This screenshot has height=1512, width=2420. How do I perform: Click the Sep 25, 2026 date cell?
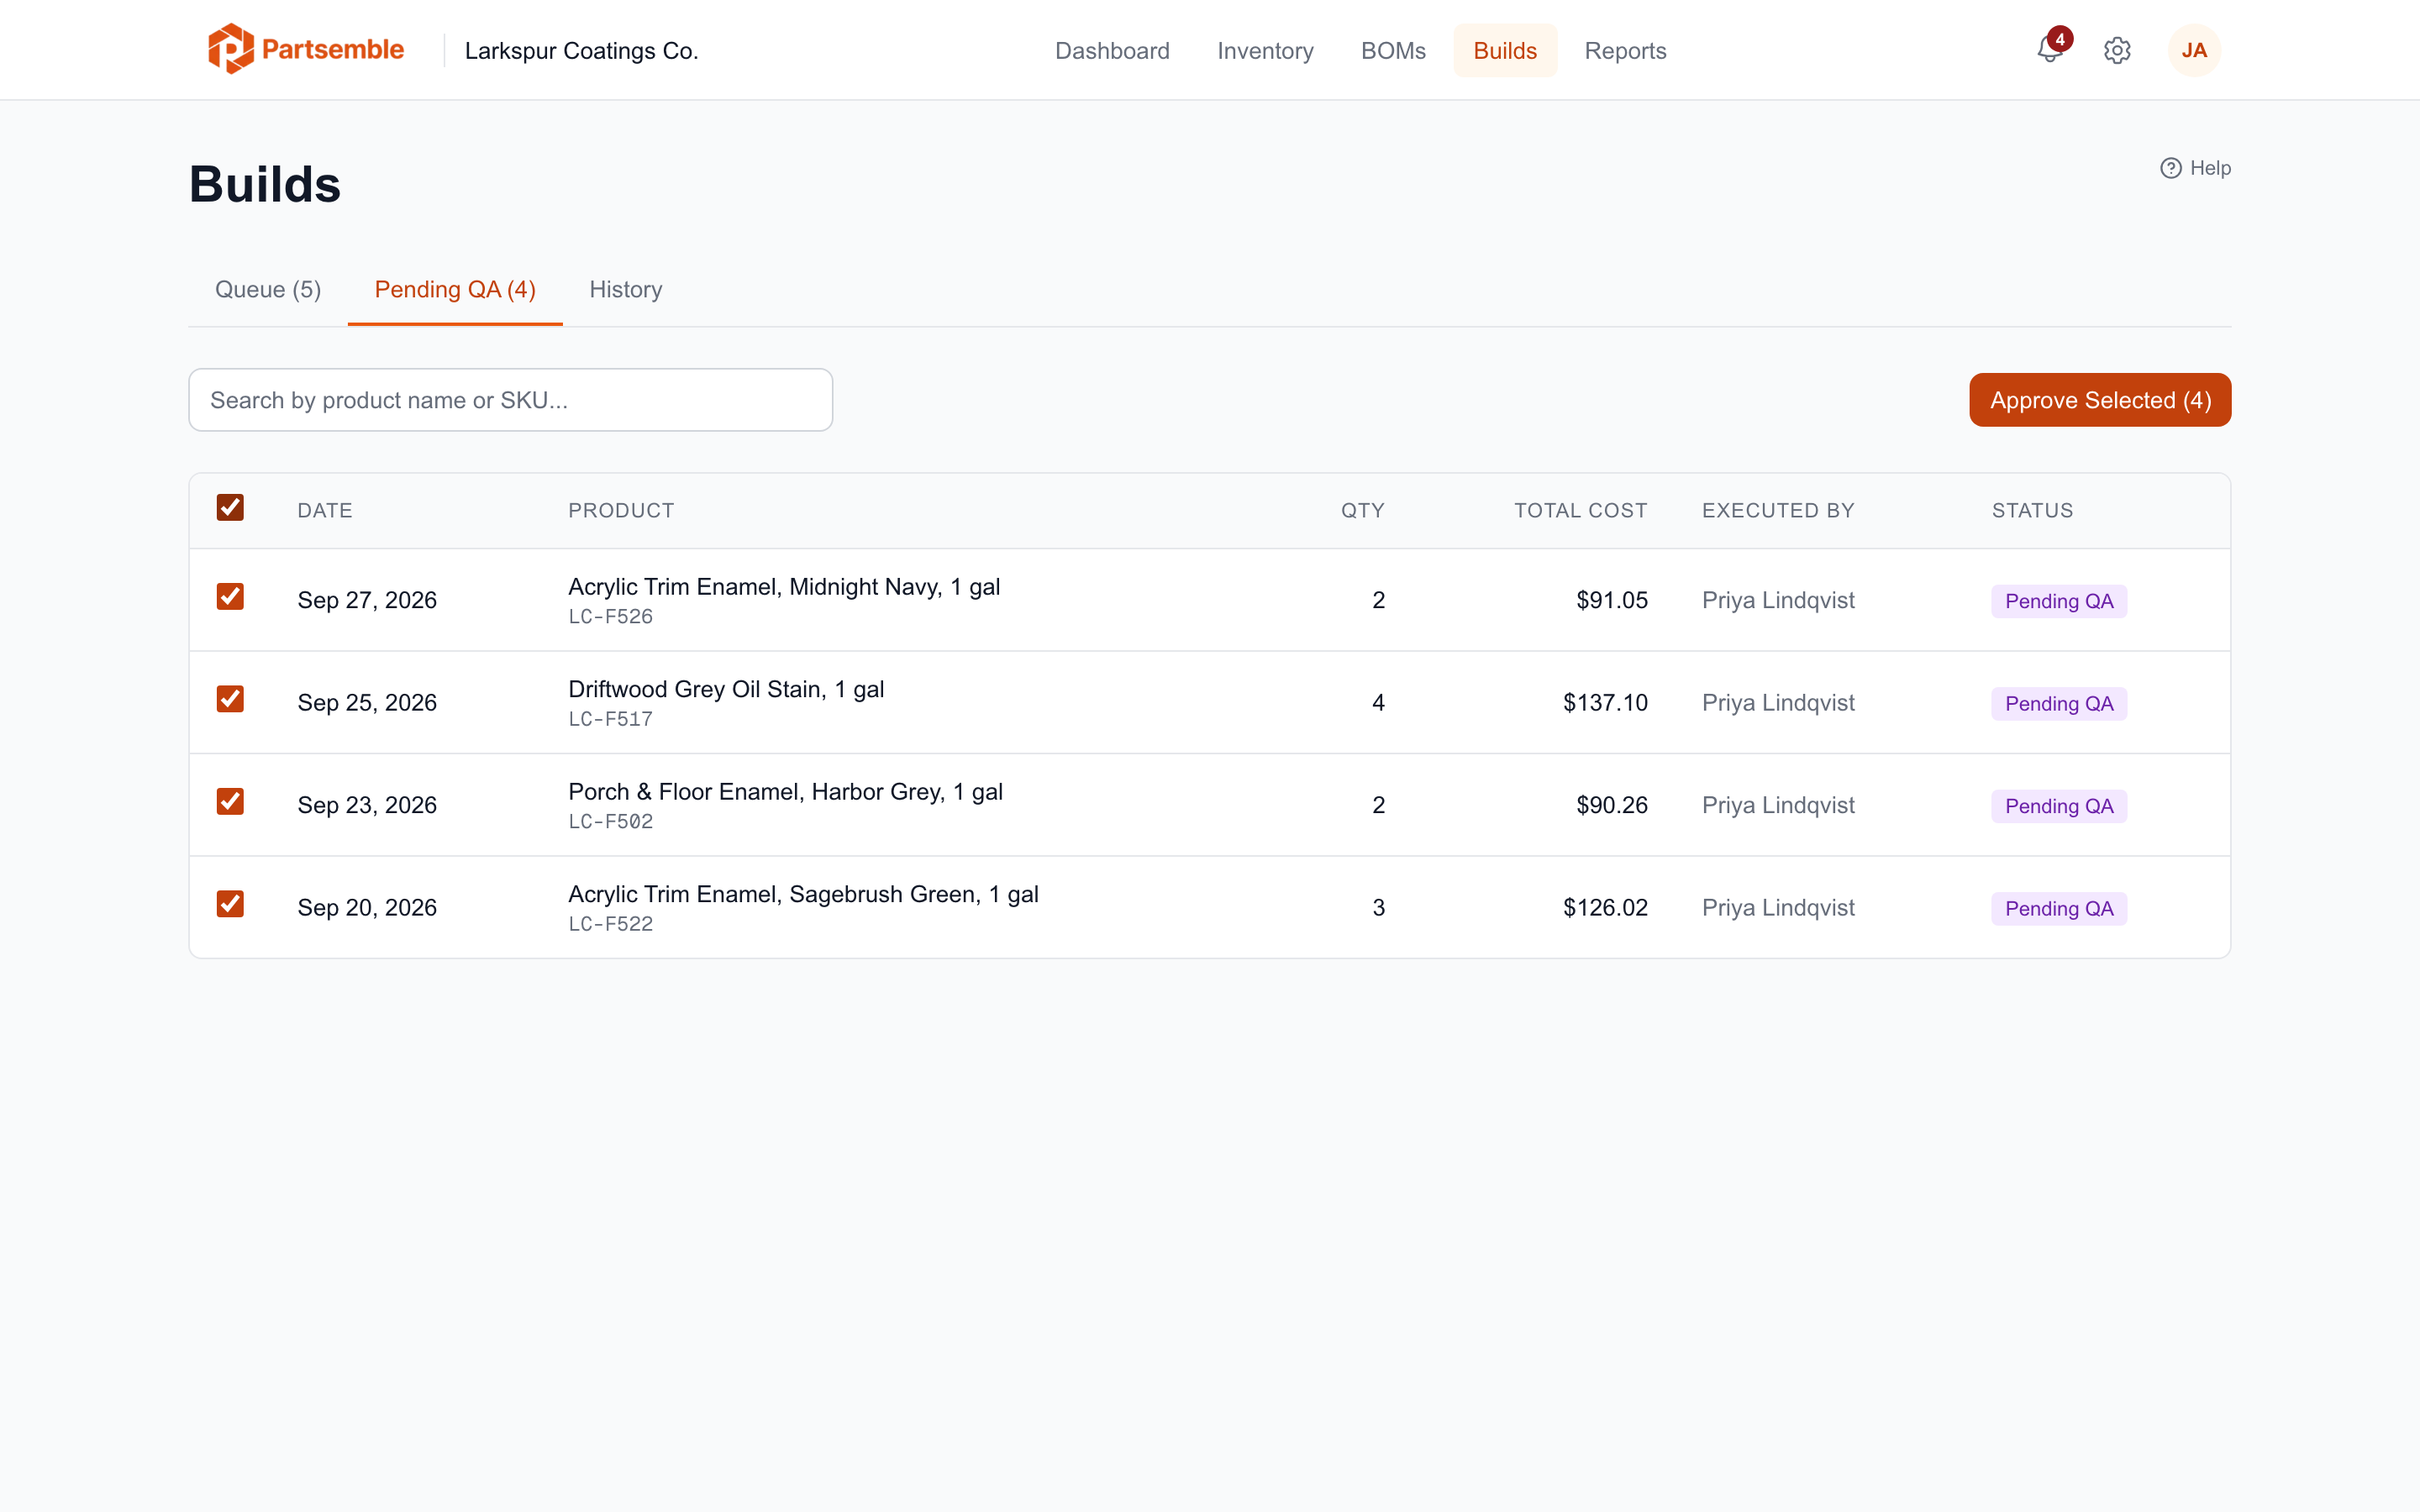coord(367,703)
